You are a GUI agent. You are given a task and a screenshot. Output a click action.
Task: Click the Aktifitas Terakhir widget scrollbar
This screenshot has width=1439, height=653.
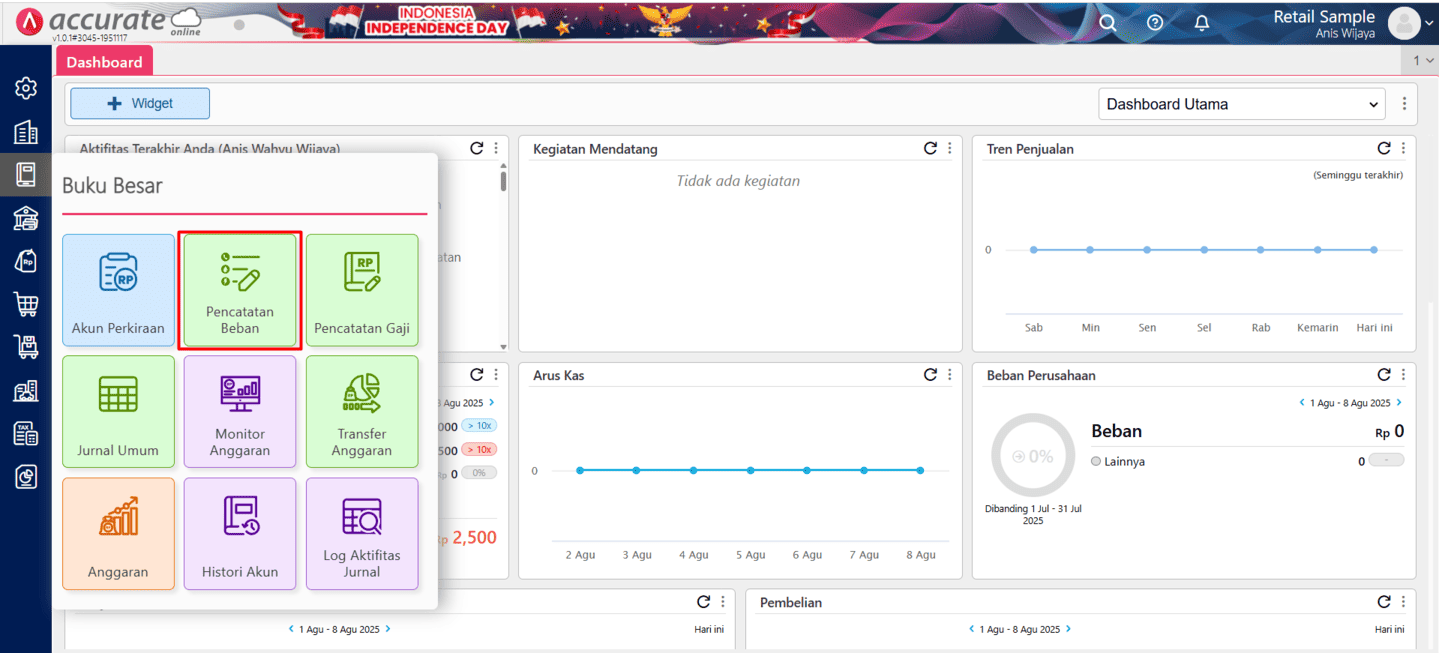tap(503, 181)
